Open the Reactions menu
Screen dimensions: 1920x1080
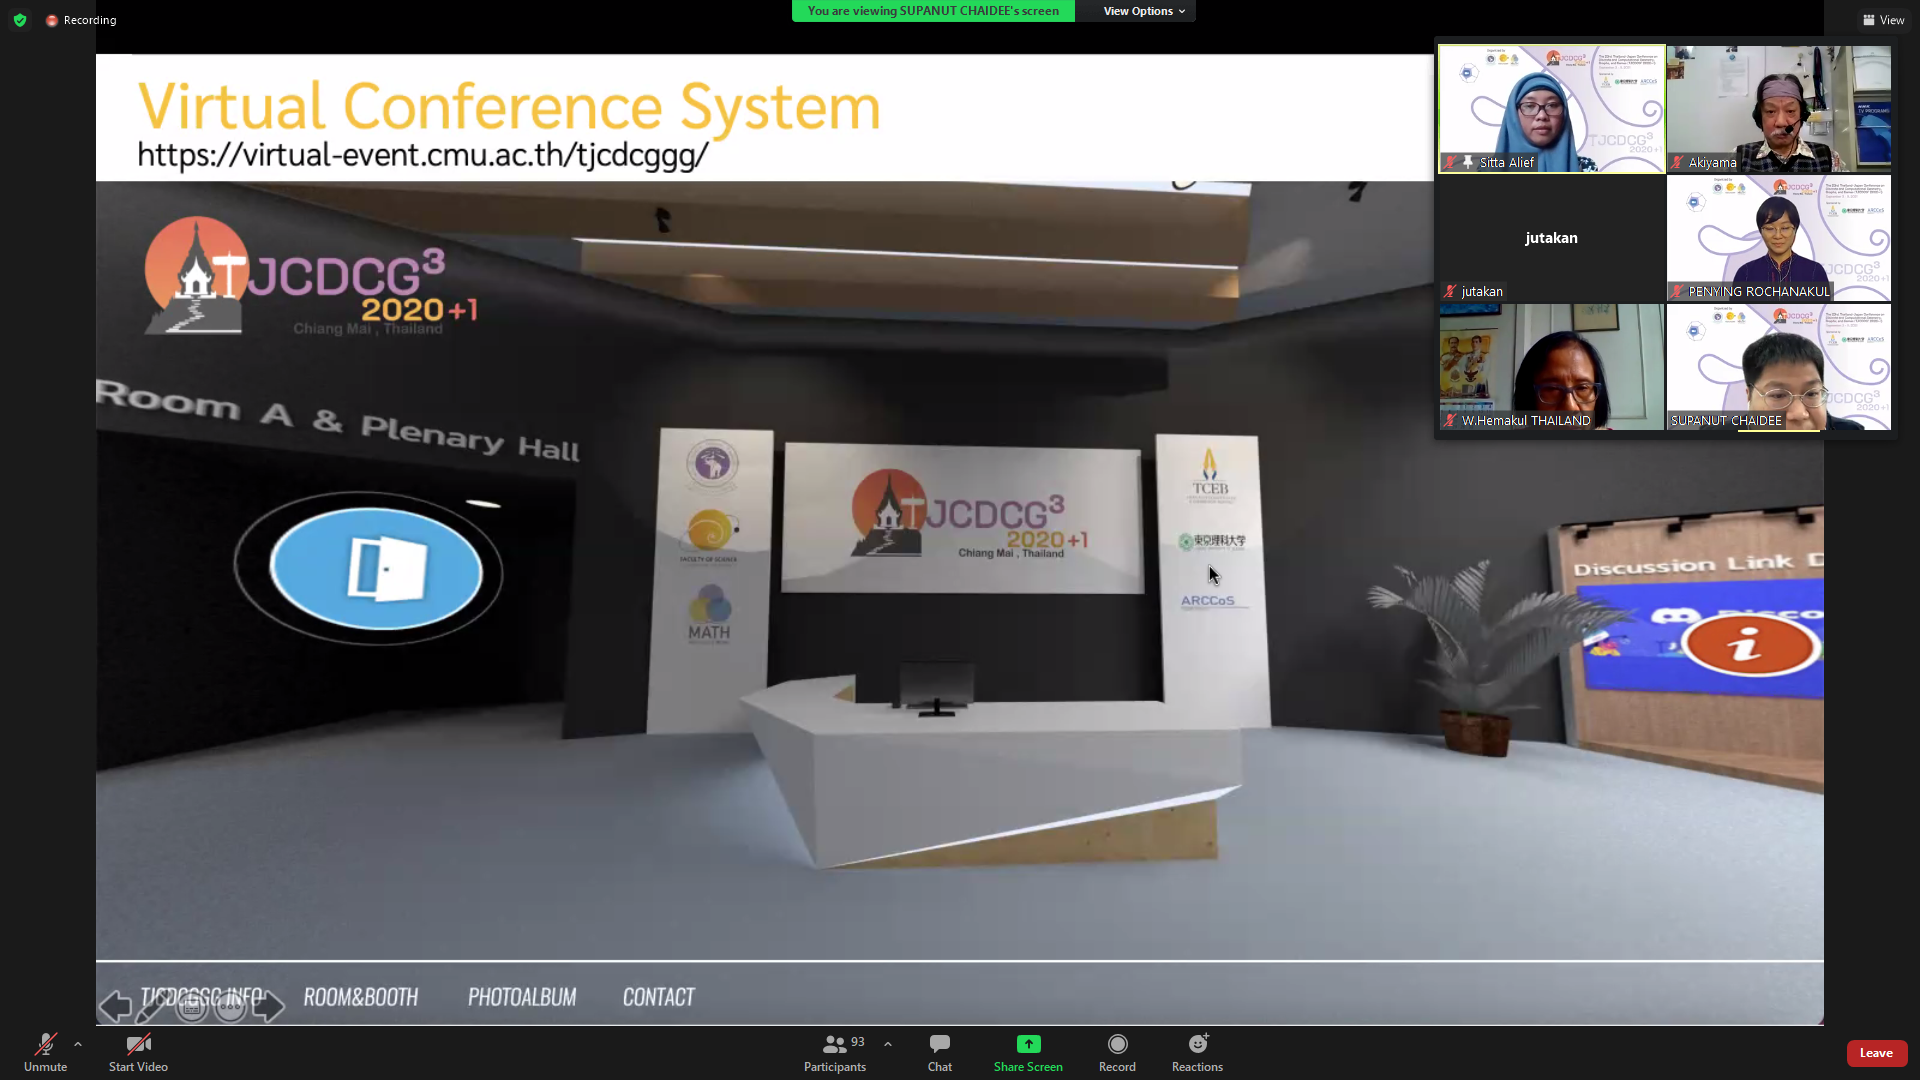(1197, 1053)
